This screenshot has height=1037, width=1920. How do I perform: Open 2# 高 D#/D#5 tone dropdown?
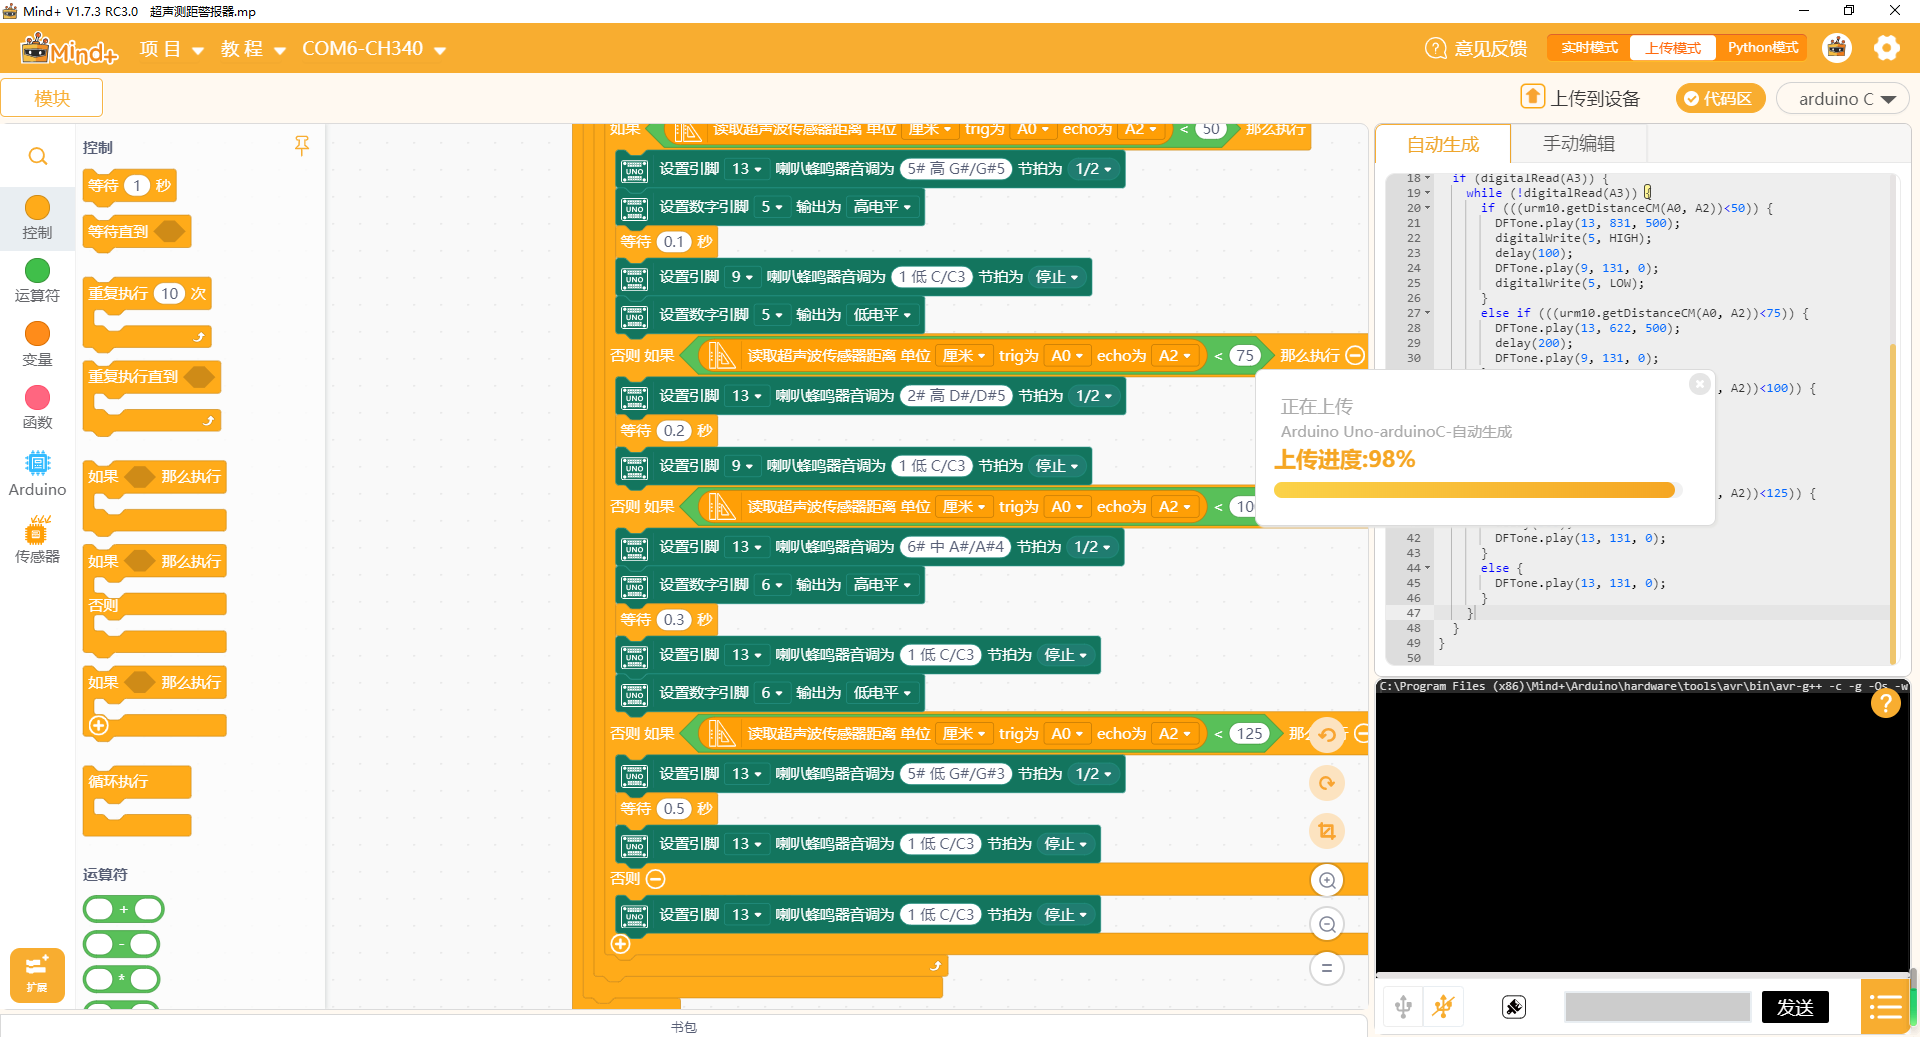coord(955,396)
